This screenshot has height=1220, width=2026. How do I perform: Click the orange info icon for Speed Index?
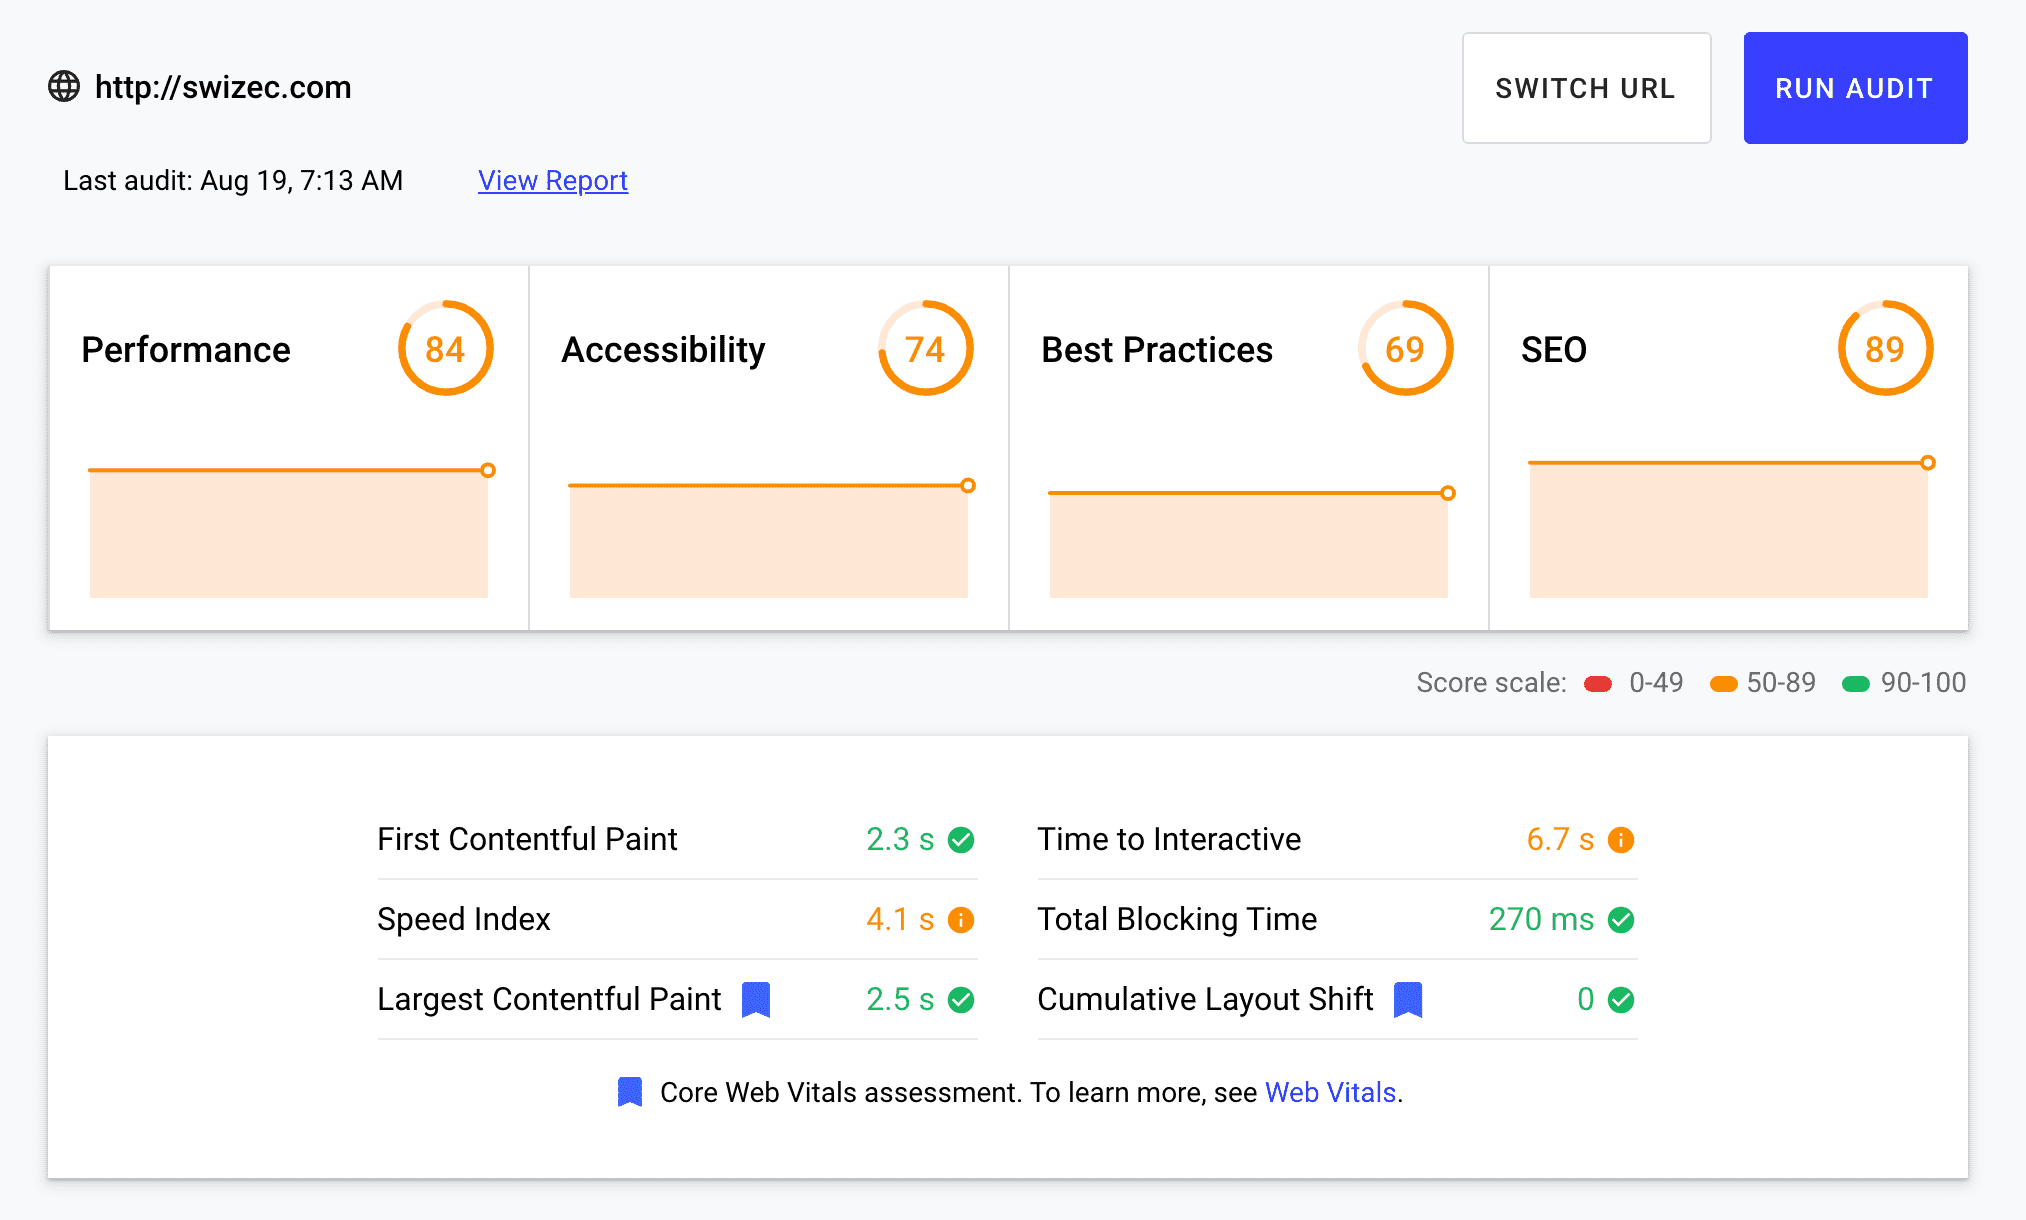[961, 920]
